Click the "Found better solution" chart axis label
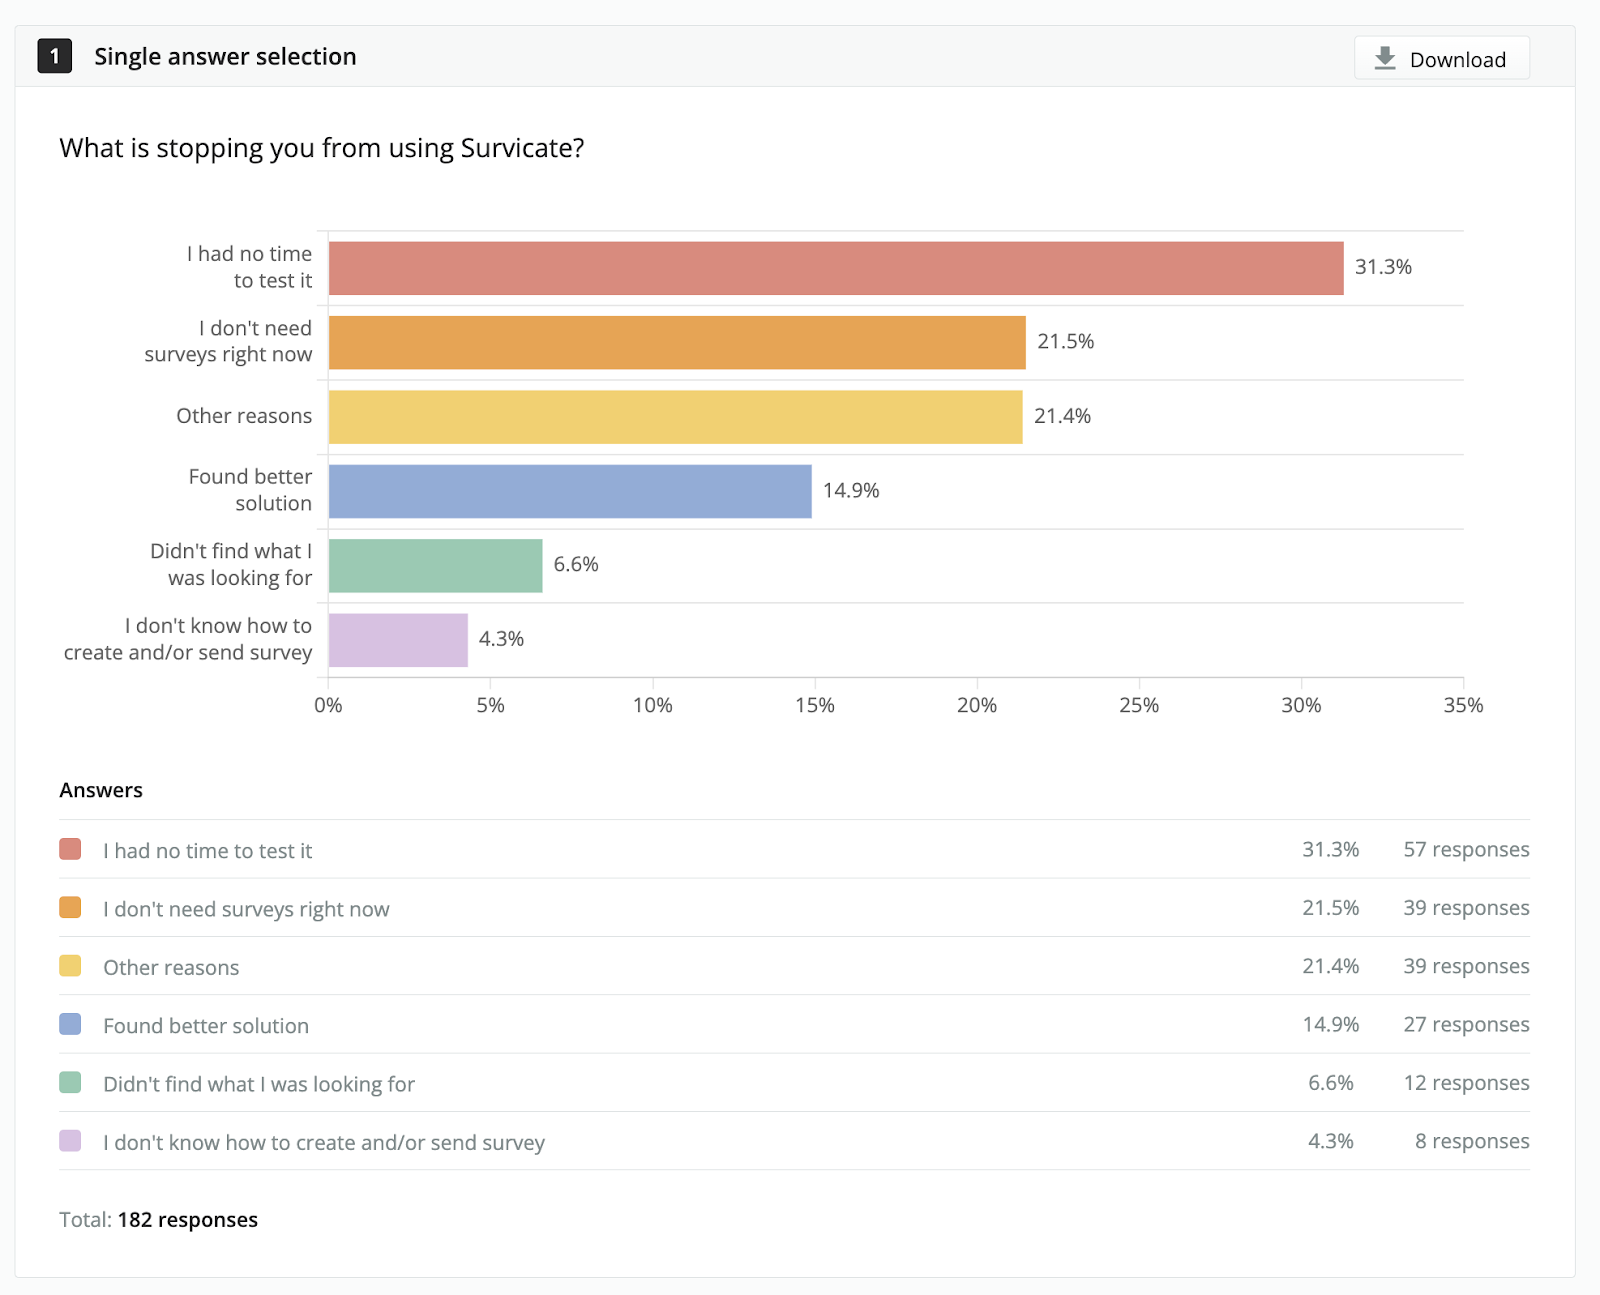1600x1295 pixels. (x=250, y=490)
